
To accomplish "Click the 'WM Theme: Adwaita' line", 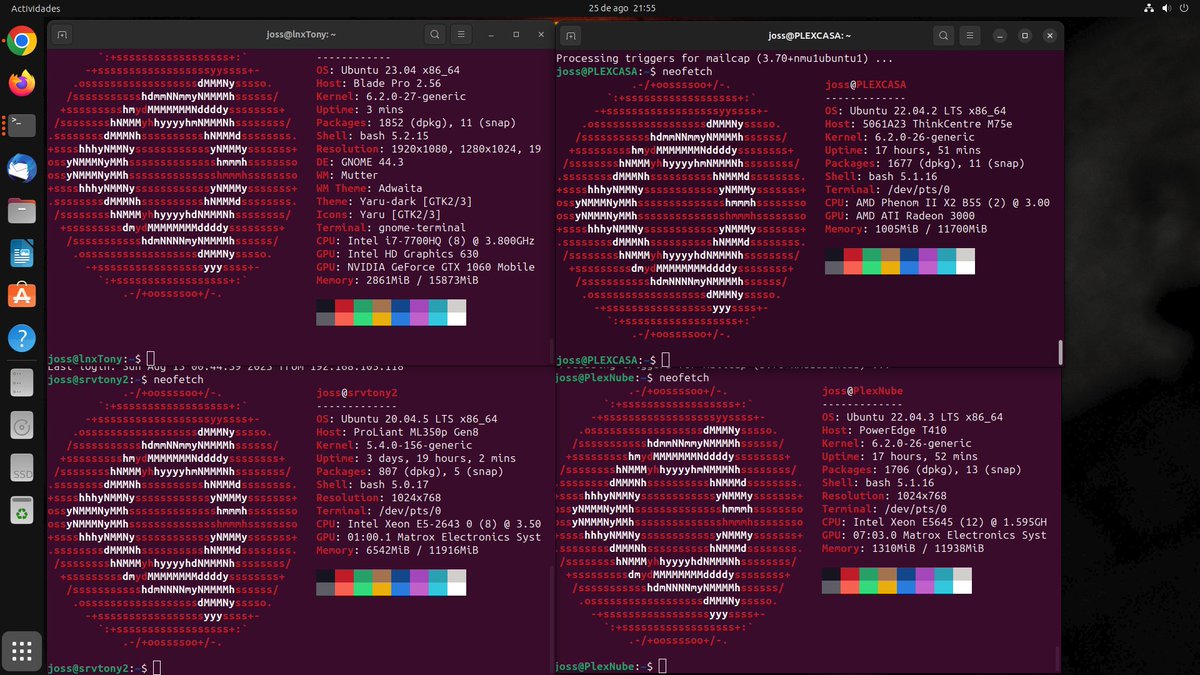I will tap(369, 188).
